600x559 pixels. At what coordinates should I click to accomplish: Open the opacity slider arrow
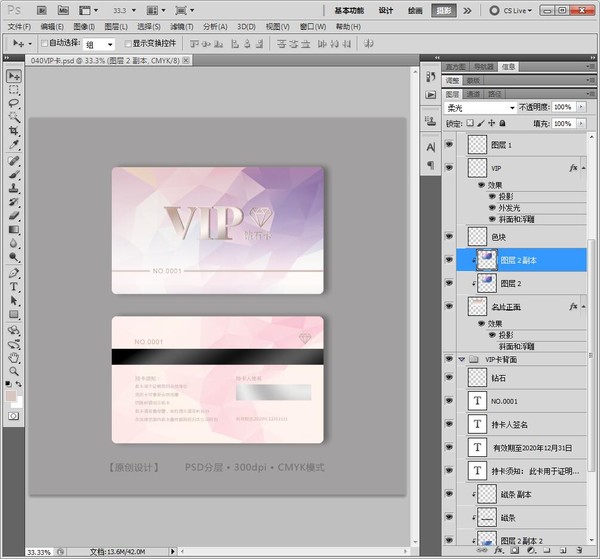(x=581, y=107)
